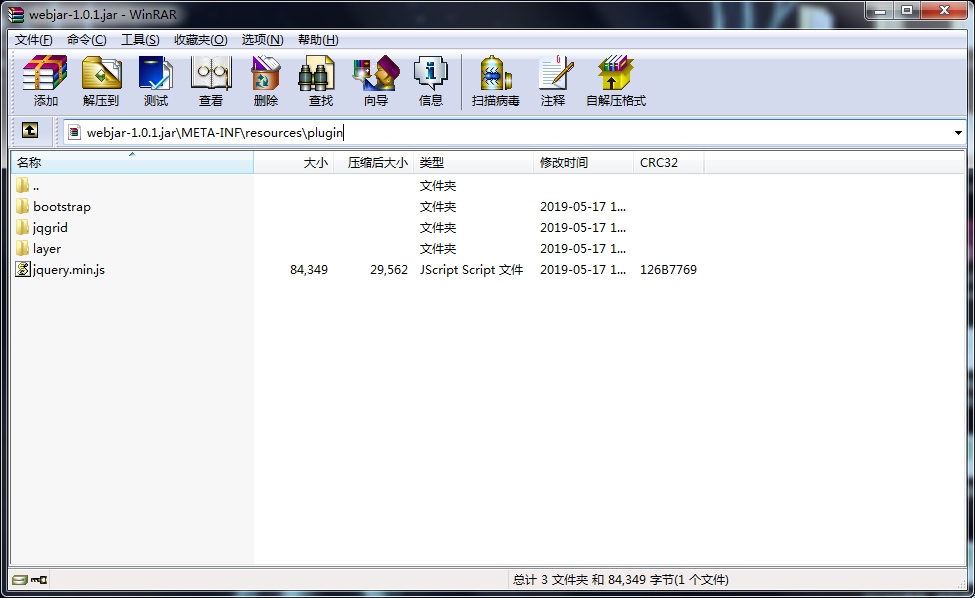Click the 查看 (View) toolbar icon
The width and height of the screenshot is (975, 598).
coord(211,73)
